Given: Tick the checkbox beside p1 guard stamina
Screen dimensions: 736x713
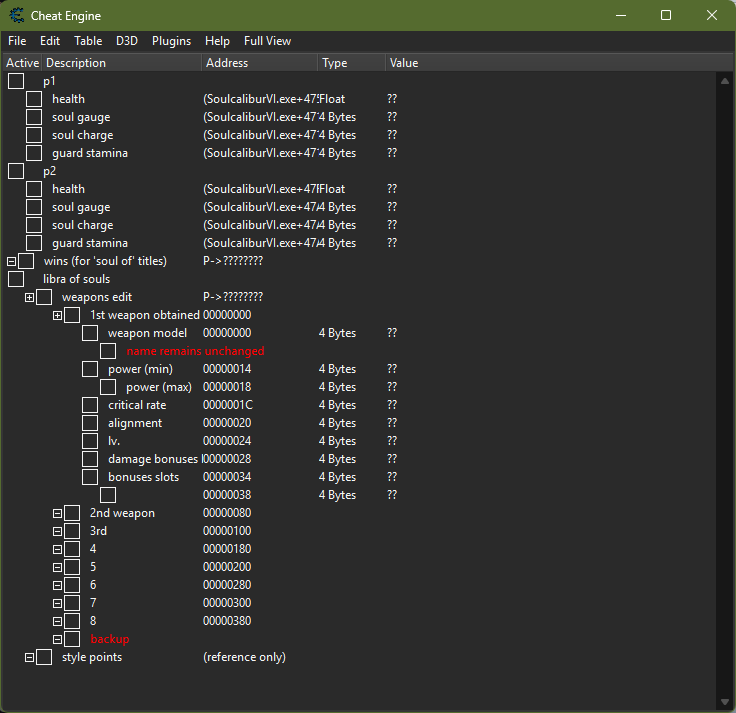Looking at the screenshot, I should coord(34,153).
